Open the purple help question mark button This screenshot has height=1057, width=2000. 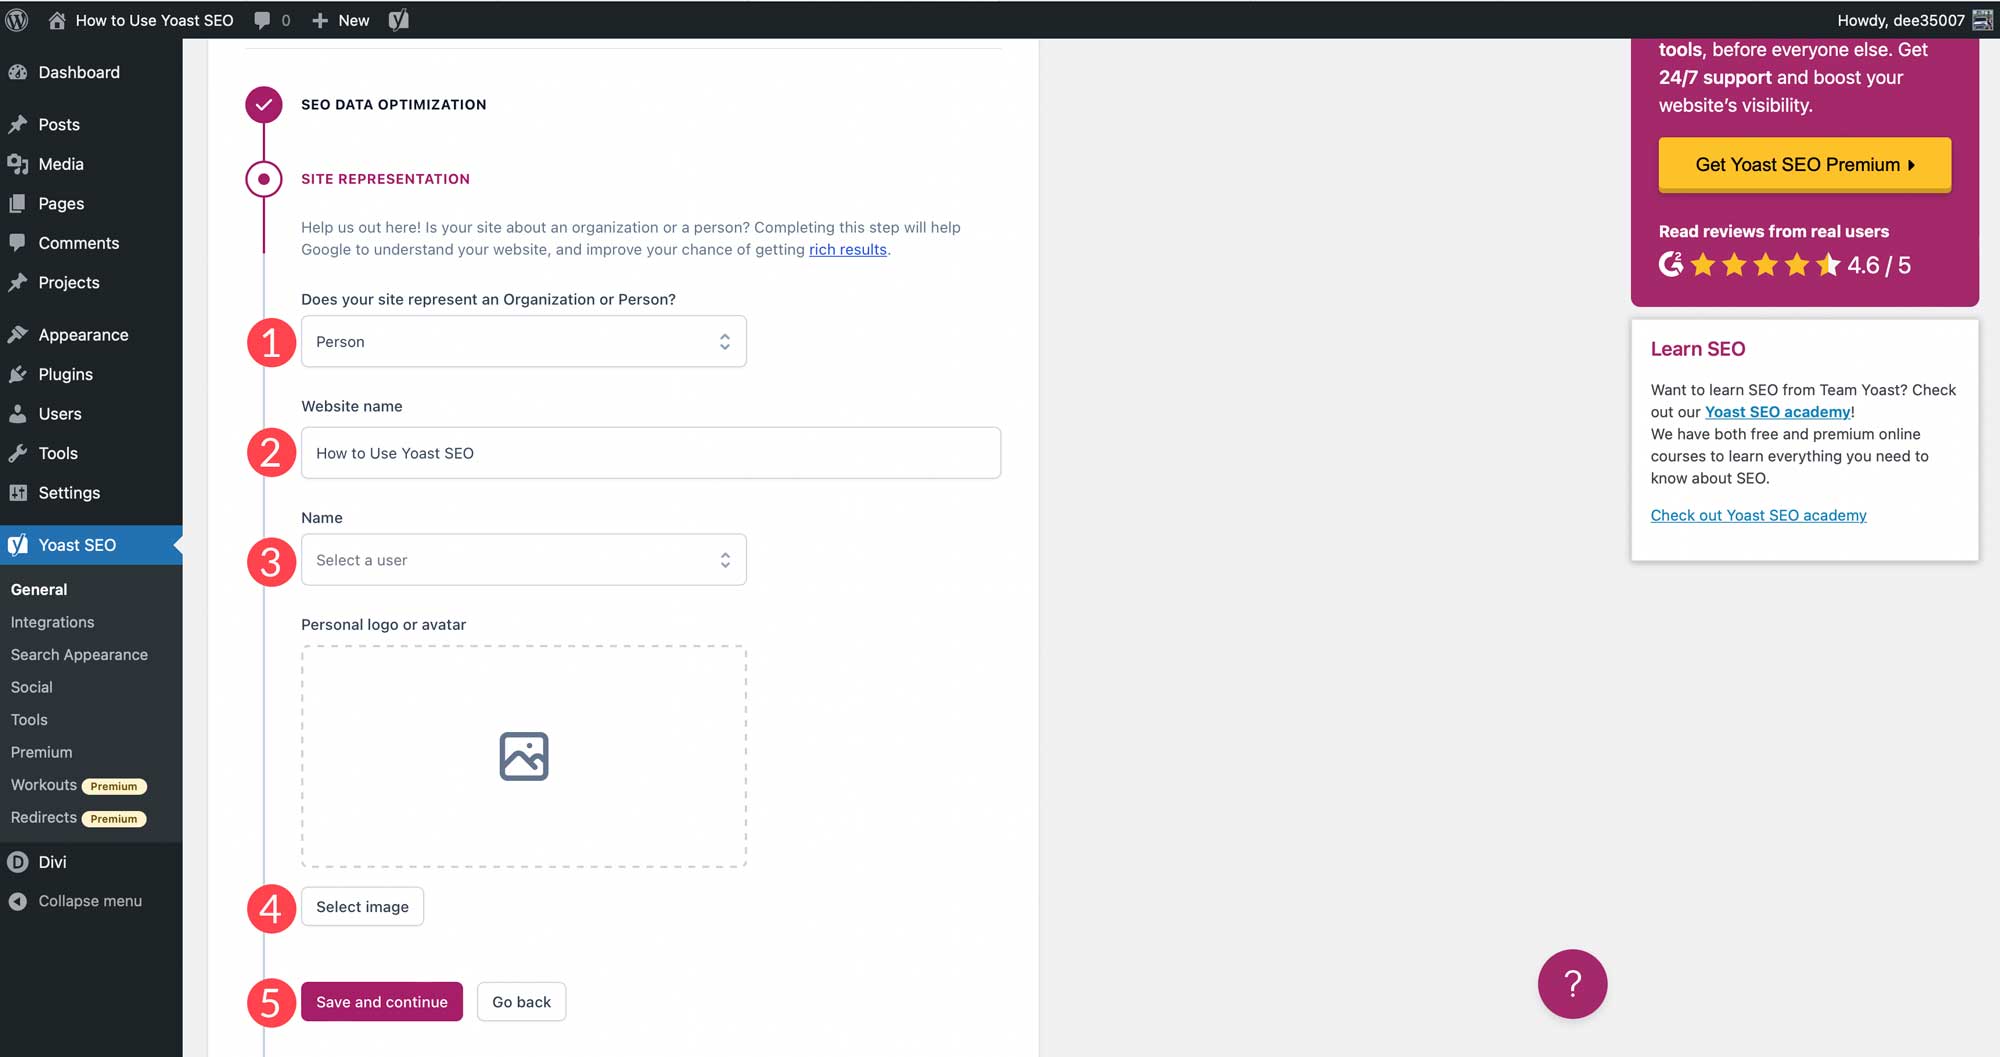[x=1572, y=984]
